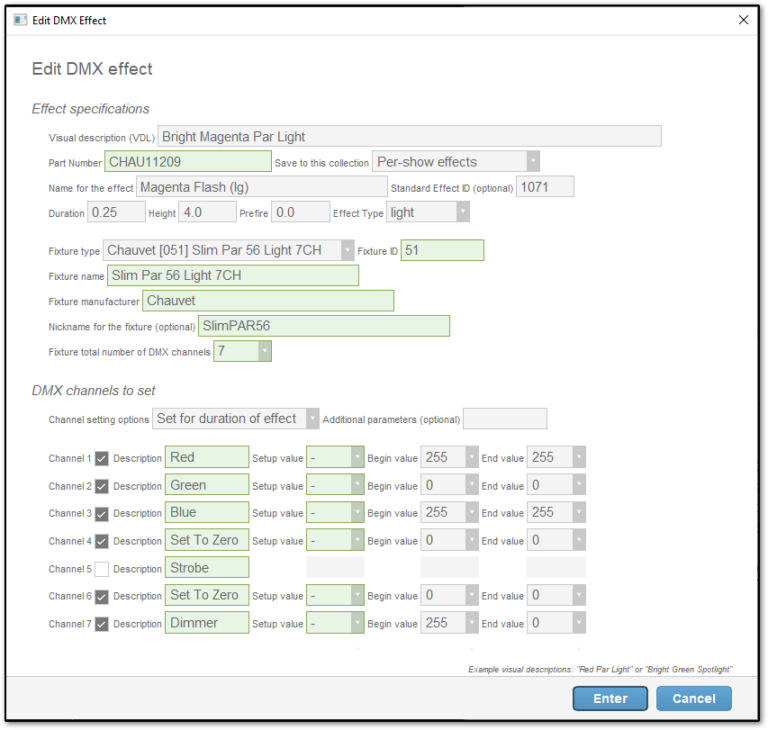Close the Edit DMX Effect dialog
Screen dimensions: 768x730
[742, 20]
